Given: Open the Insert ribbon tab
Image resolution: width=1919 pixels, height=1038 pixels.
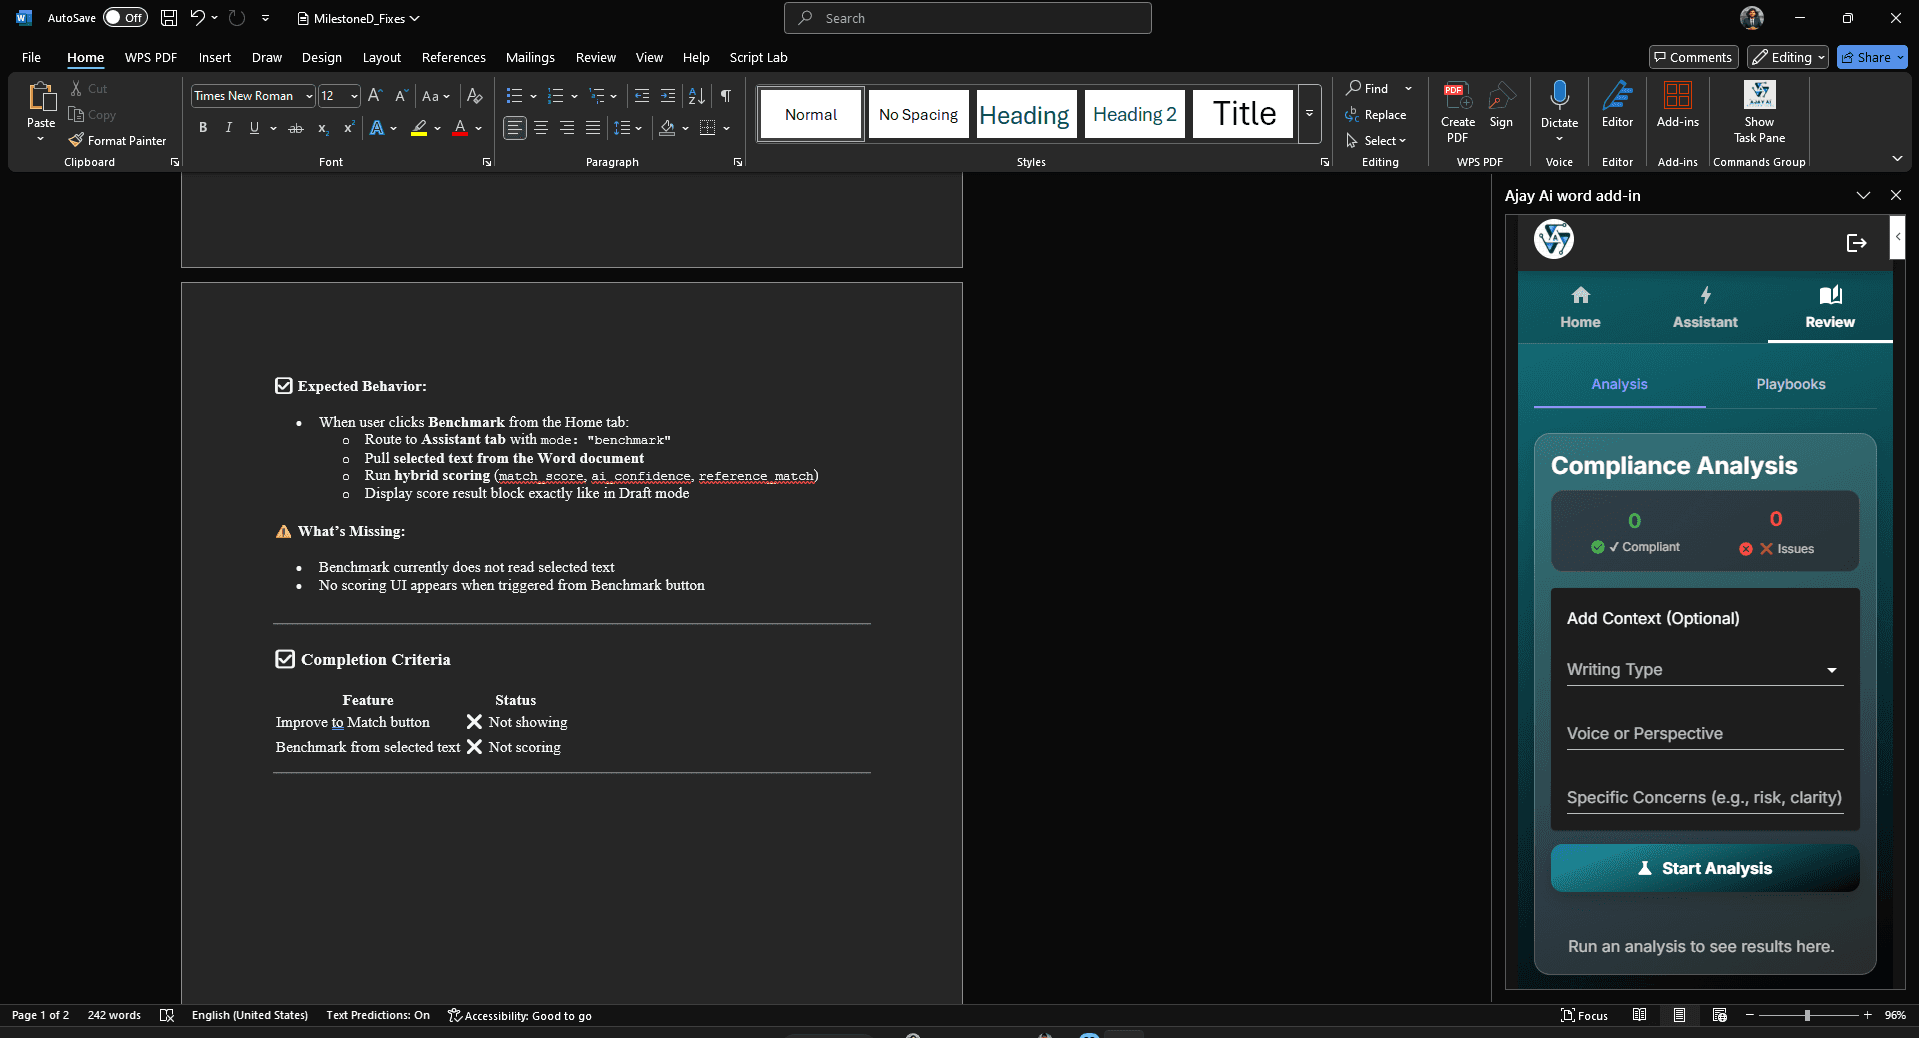Looking at the screenshot, I should click(214, 57).
